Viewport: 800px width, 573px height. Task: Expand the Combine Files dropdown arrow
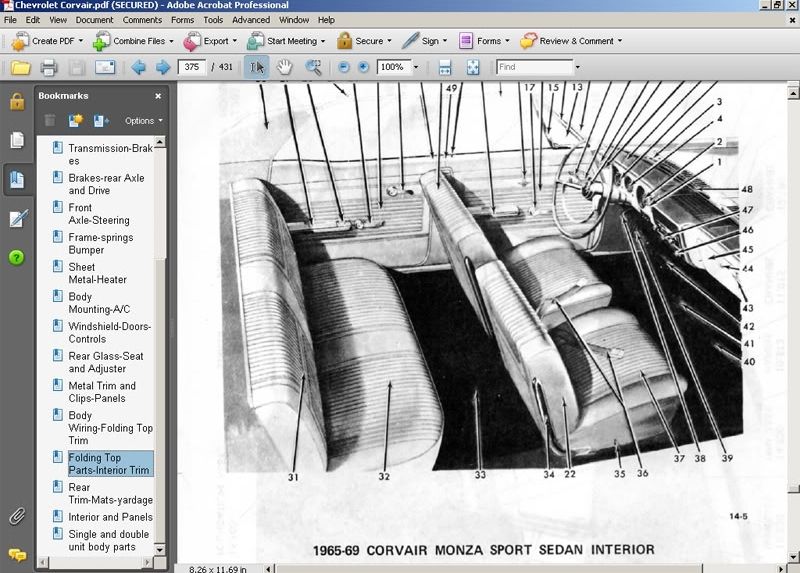(171, 41)
